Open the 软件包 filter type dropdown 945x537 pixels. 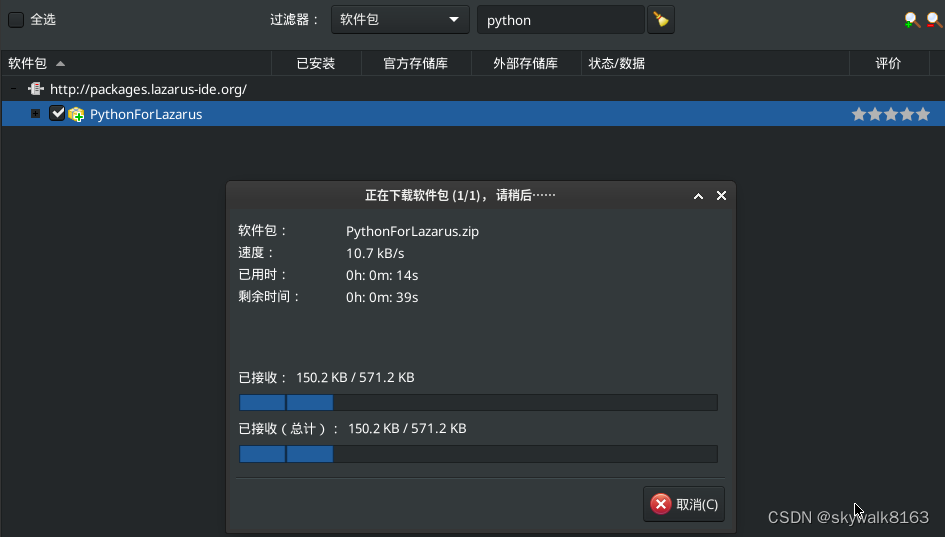click(x=400, y=20)
